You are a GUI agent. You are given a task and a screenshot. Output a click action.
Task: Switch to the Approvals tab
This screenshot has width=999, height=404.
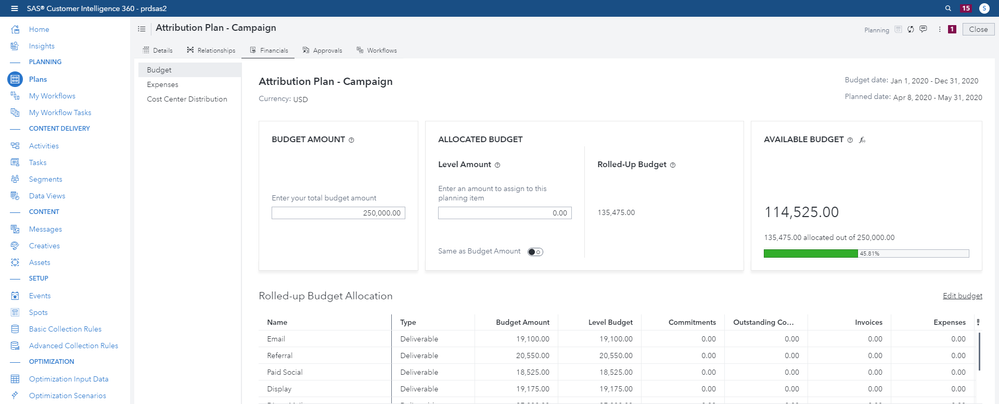[322, 50]
